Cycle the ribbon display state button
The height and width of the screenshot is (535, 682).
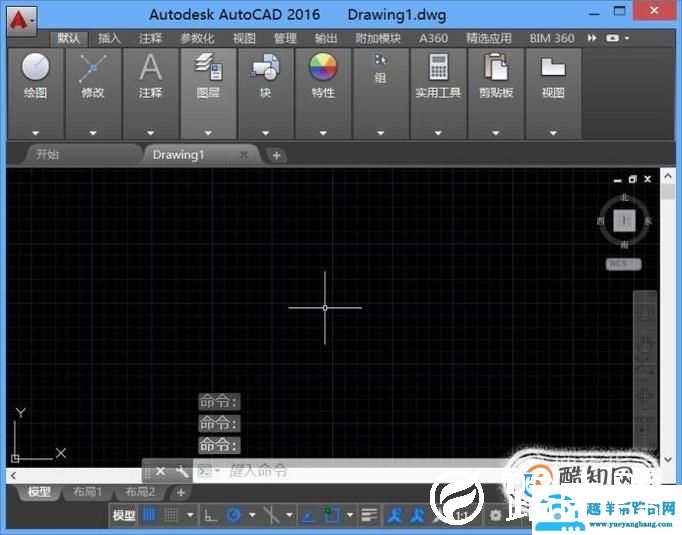pyautogui.click(x=612, y=38)
